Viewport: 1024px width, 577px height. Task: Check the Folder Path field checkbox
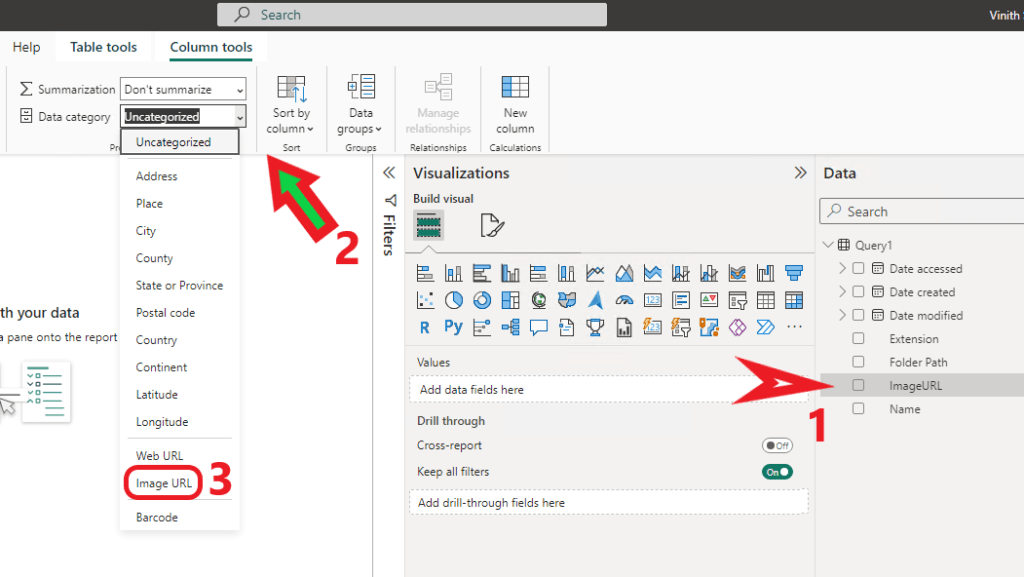point(858,362)
